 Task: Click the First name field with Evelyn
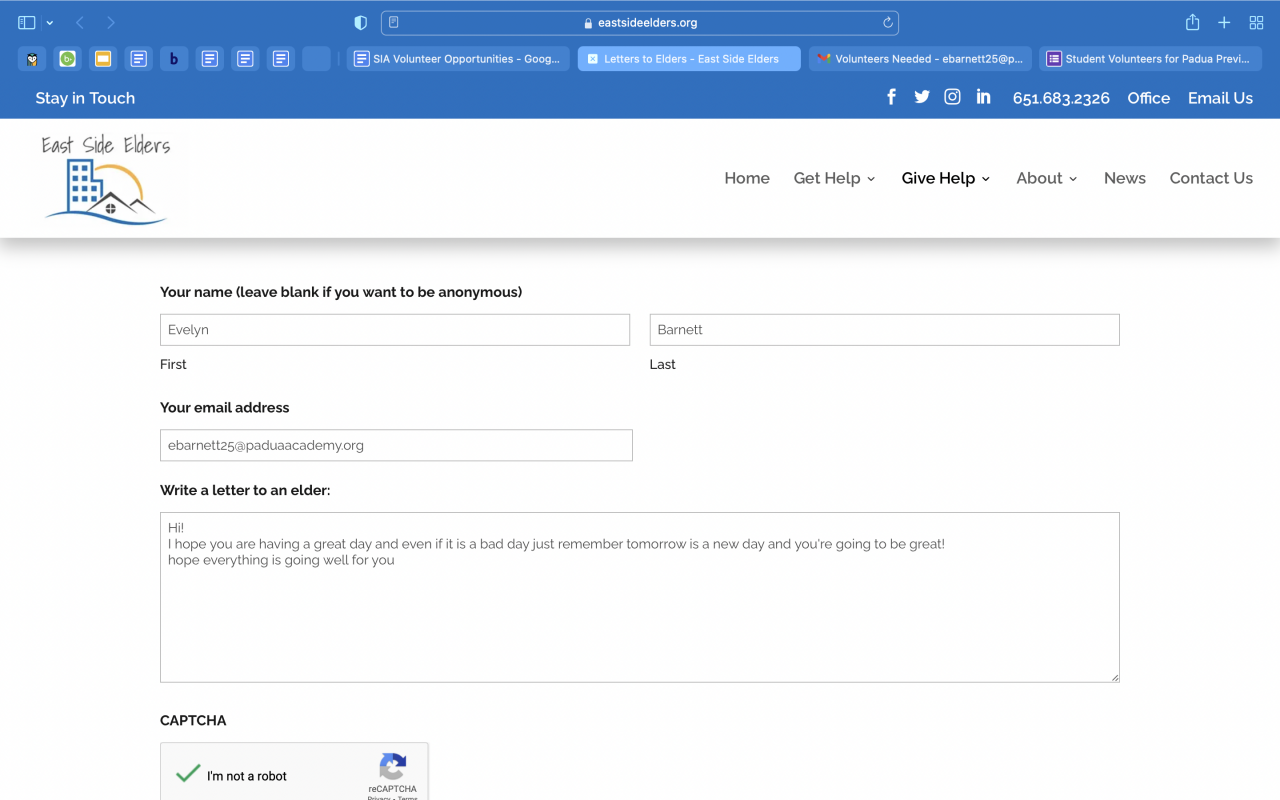click(x=395, y=330)
